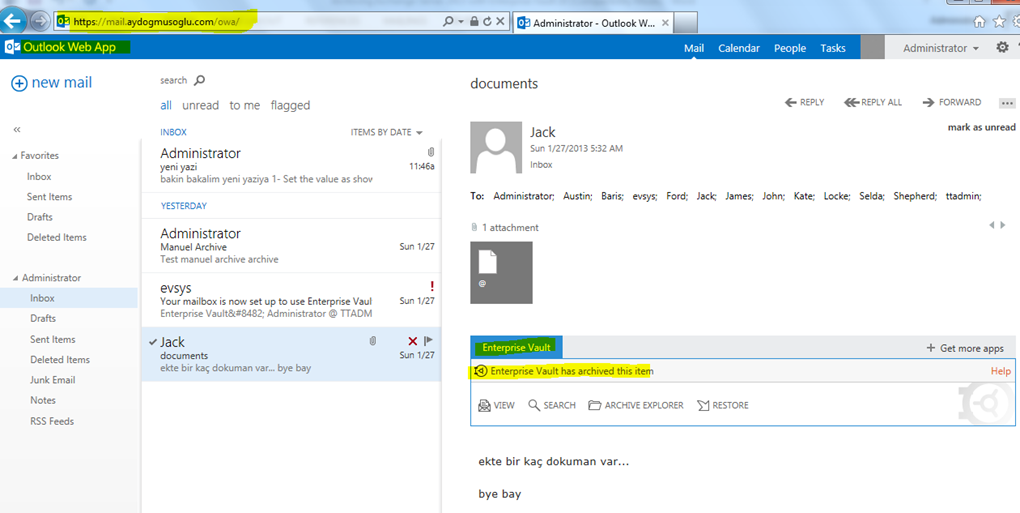Click the Enterprise Vault Help link

pyautogui.click(x=1000, y=371)
